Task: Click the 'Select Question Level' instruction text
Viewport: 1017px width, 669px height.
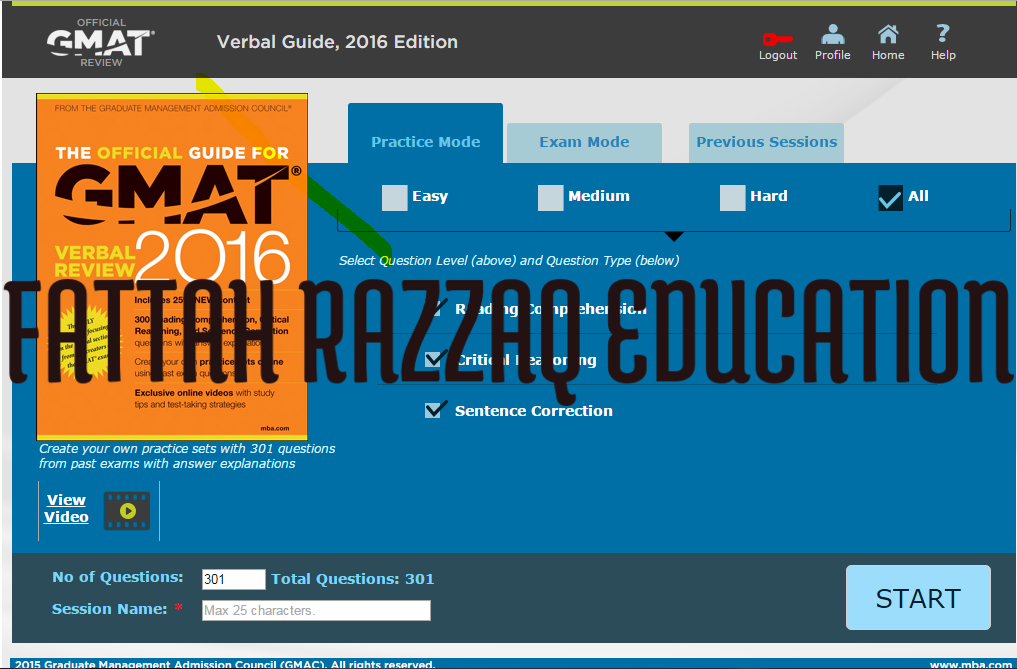Action: 508,261
